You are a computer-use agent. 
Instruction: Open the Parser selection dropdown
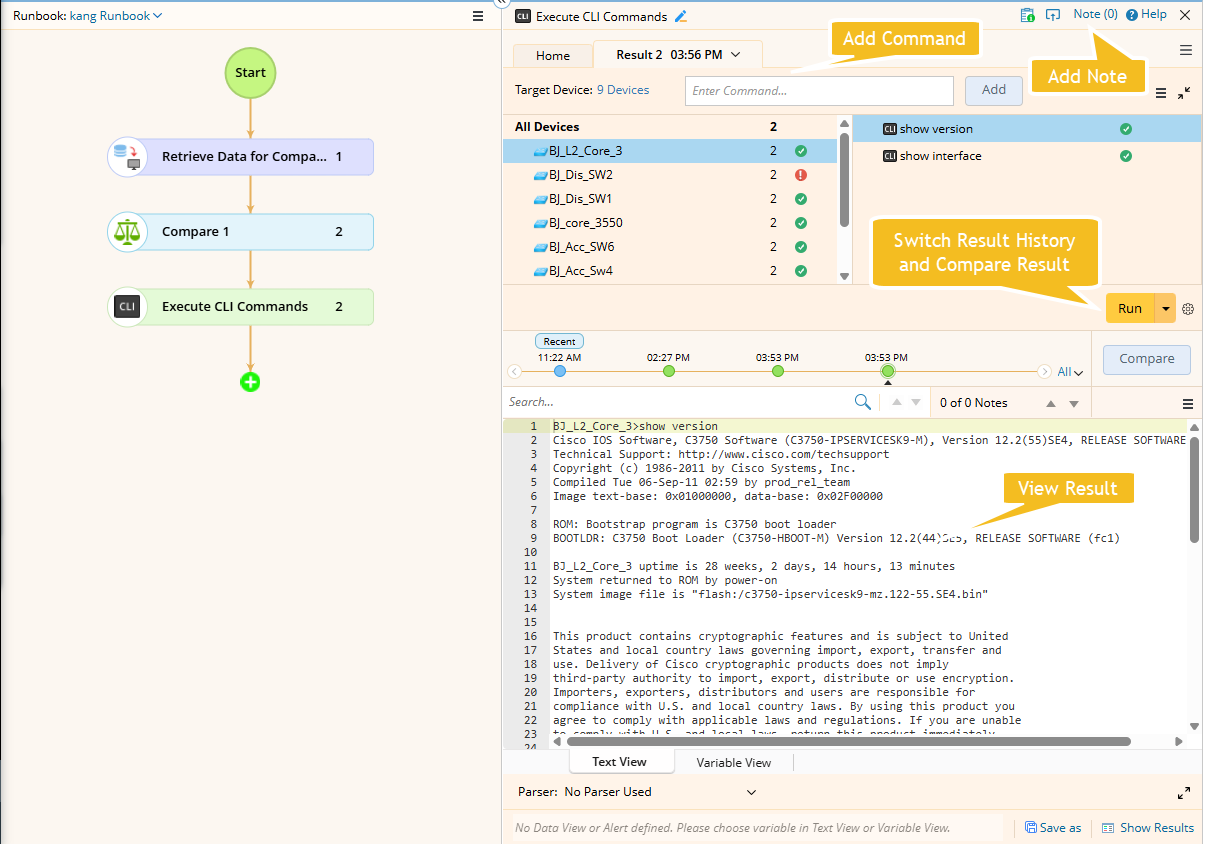click(752, 792)
